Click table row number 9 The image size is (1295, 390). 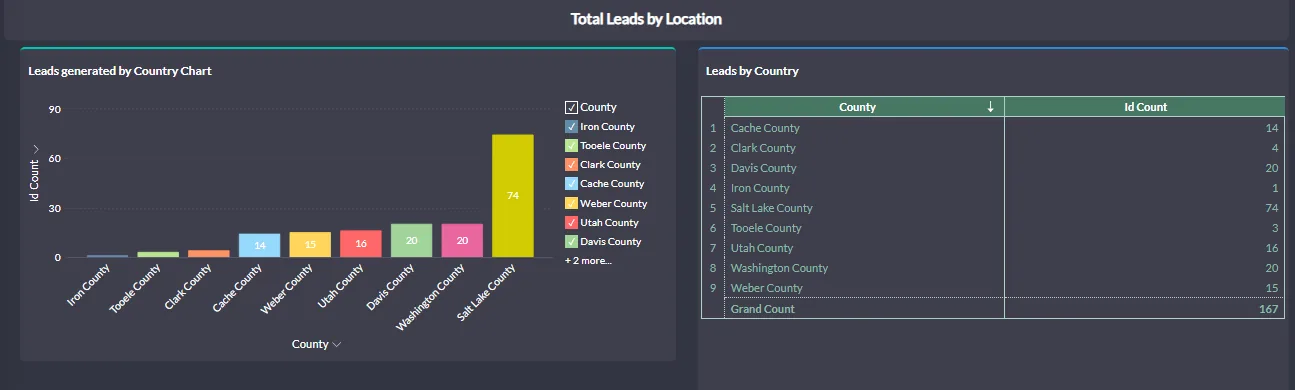(x=713, y=288)
